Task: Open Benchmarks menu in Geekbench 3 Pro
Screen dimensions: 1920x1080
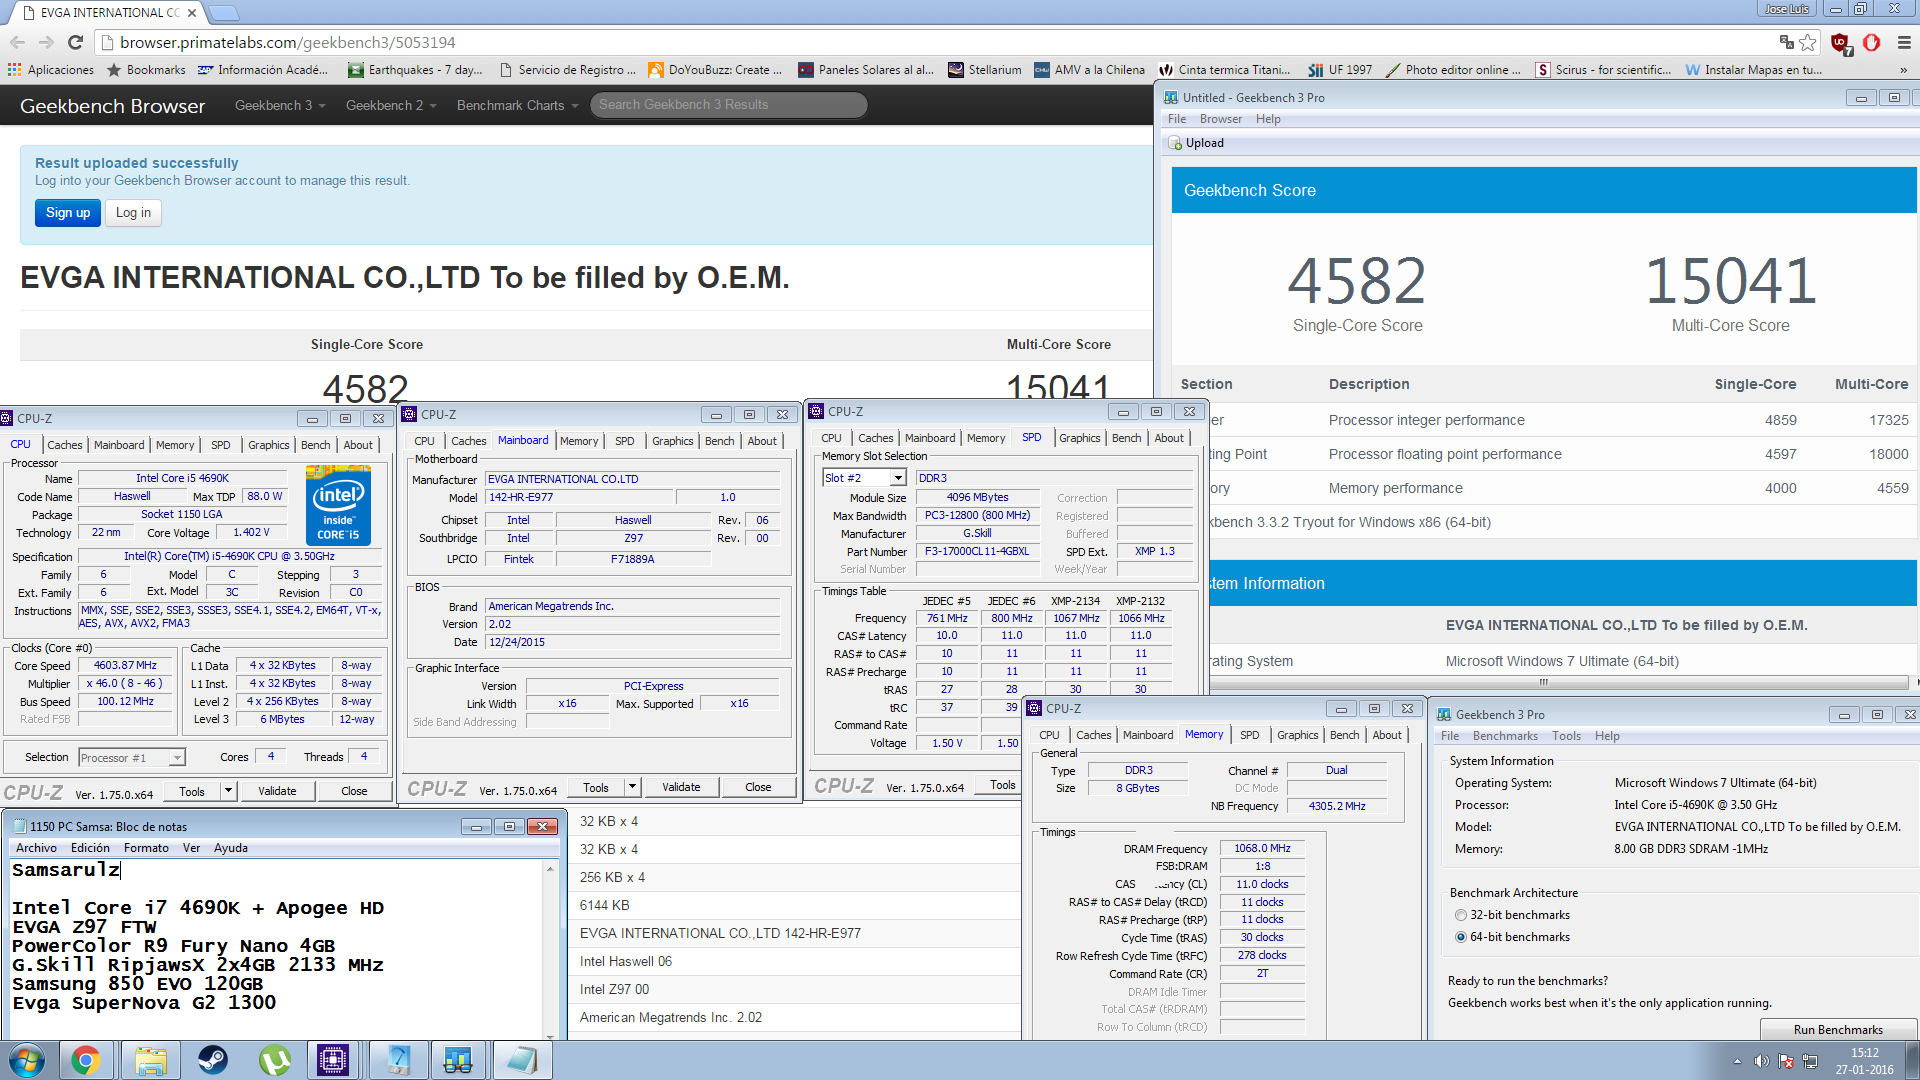Action: [x=1505, y=736]
